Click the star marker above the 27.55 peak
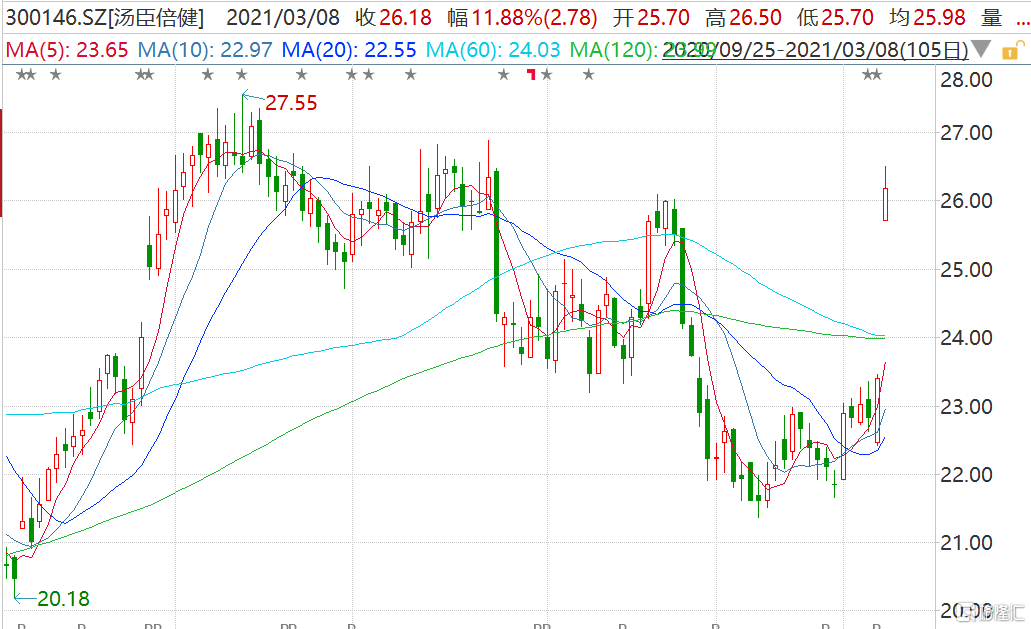The image size is (1031, 629). [241, 75]
